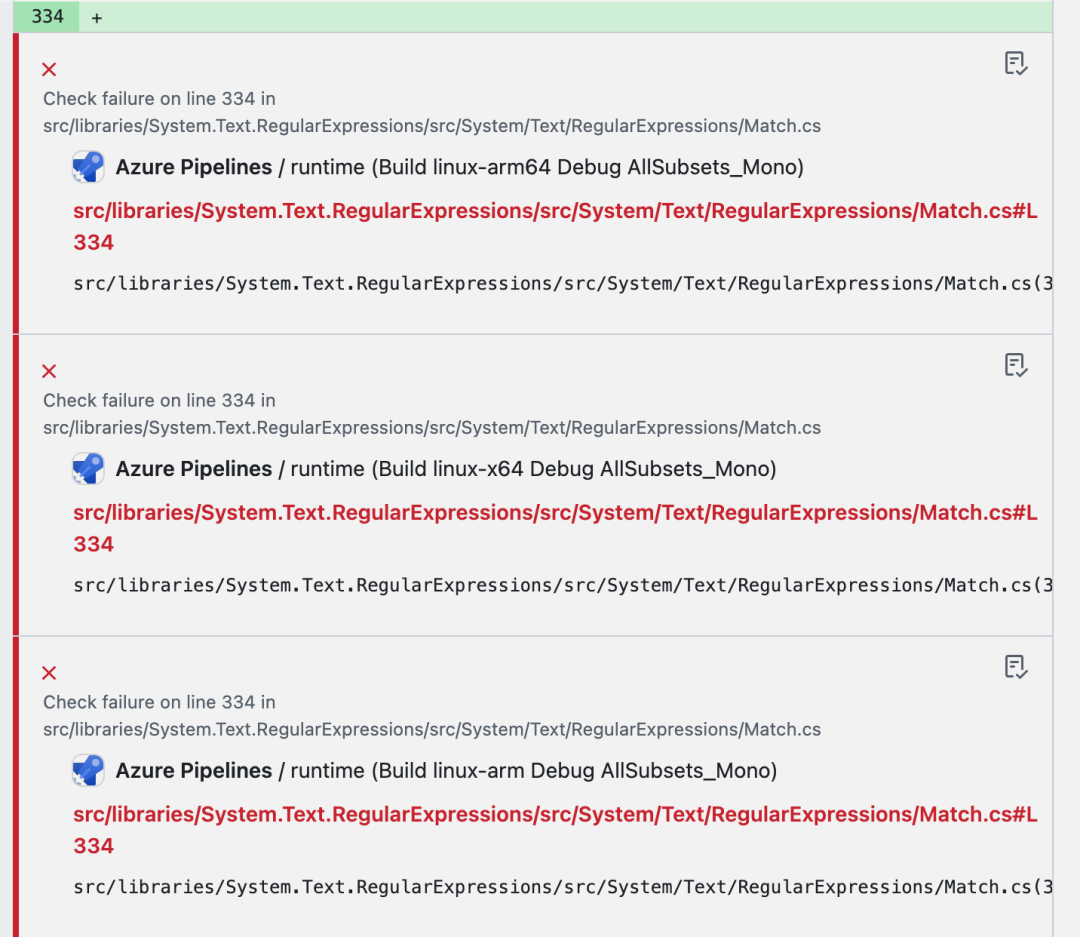The width and height of the screenshot is (1080, 937).
Task: Click the failure X icon for linux-arm build
Action: click(49, 673)
